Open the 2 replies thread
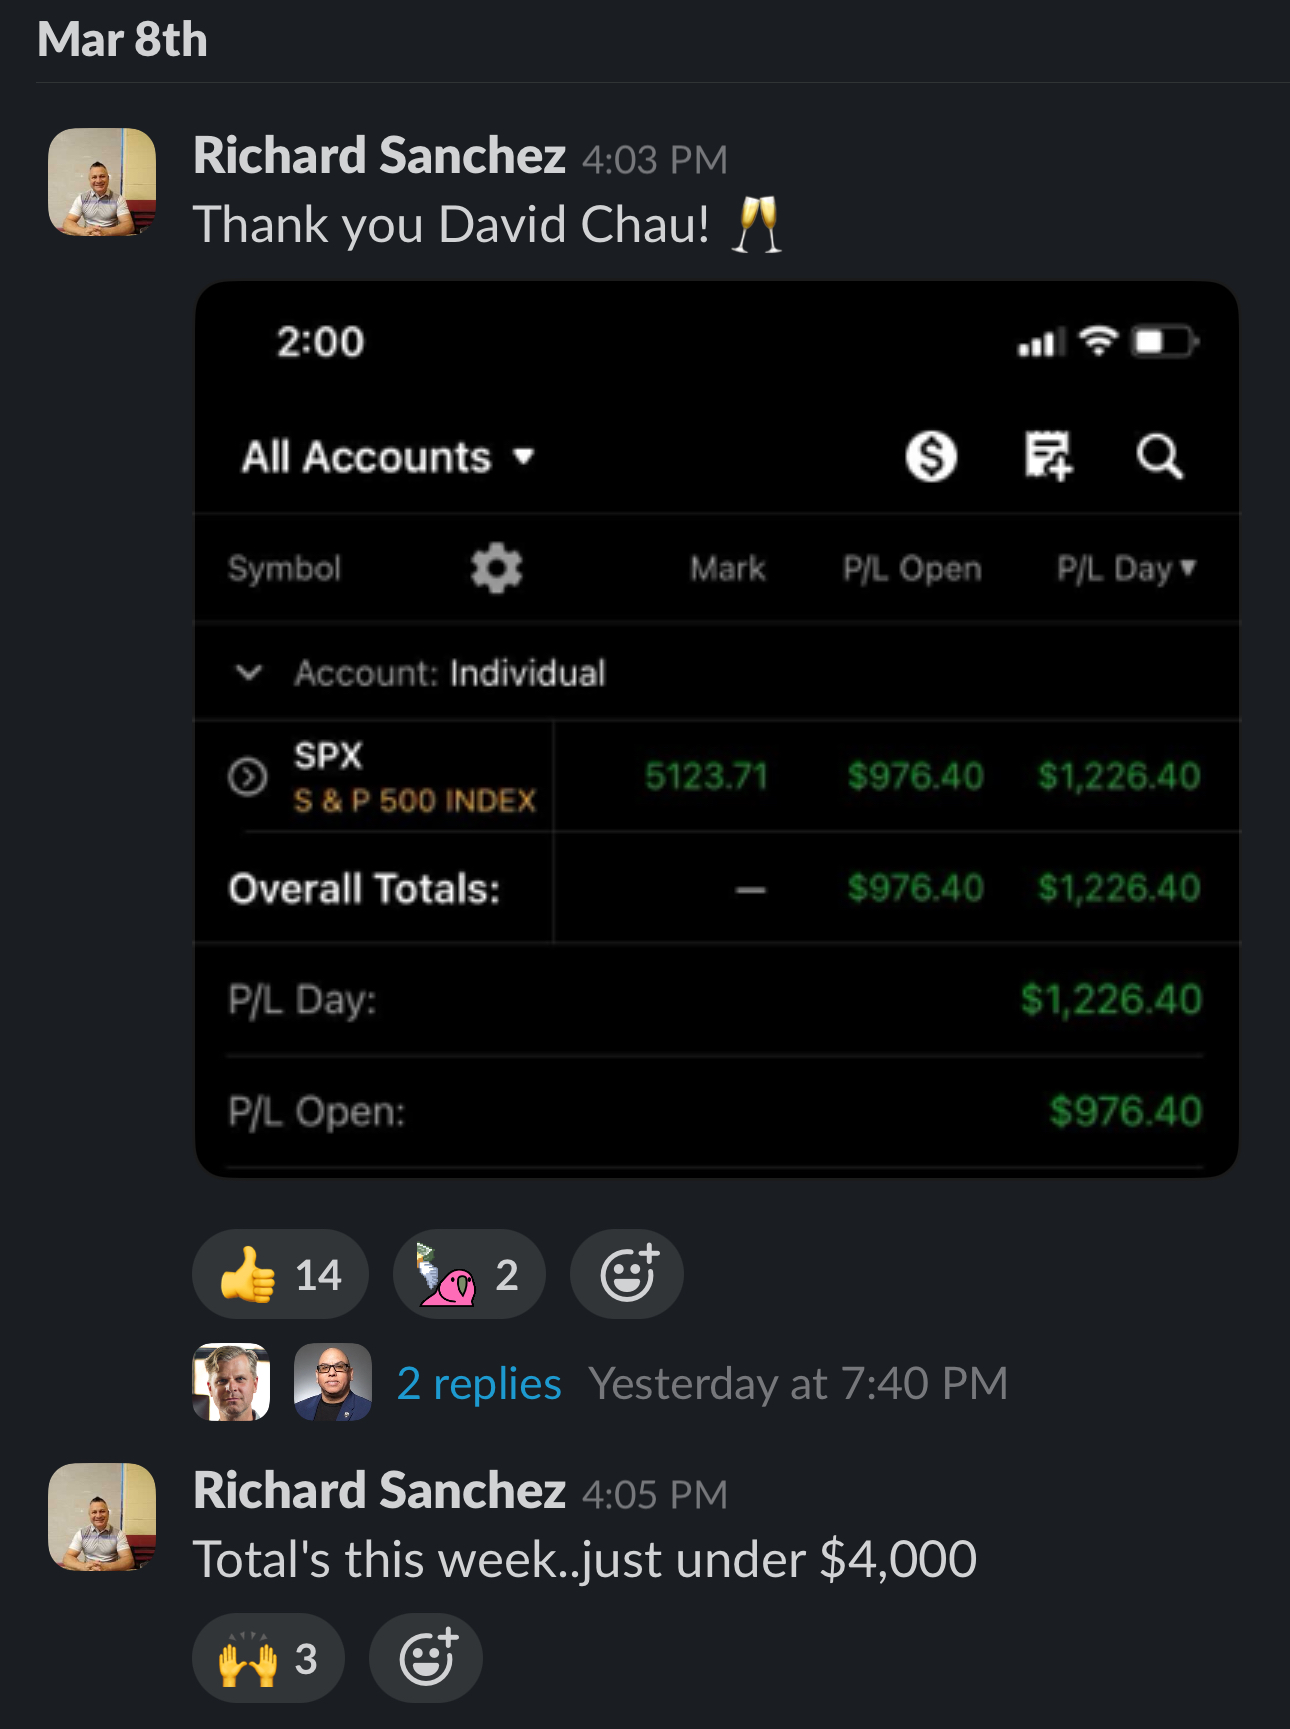The height and width of the screenshot is (1729, 1290). click(479, 1383)
